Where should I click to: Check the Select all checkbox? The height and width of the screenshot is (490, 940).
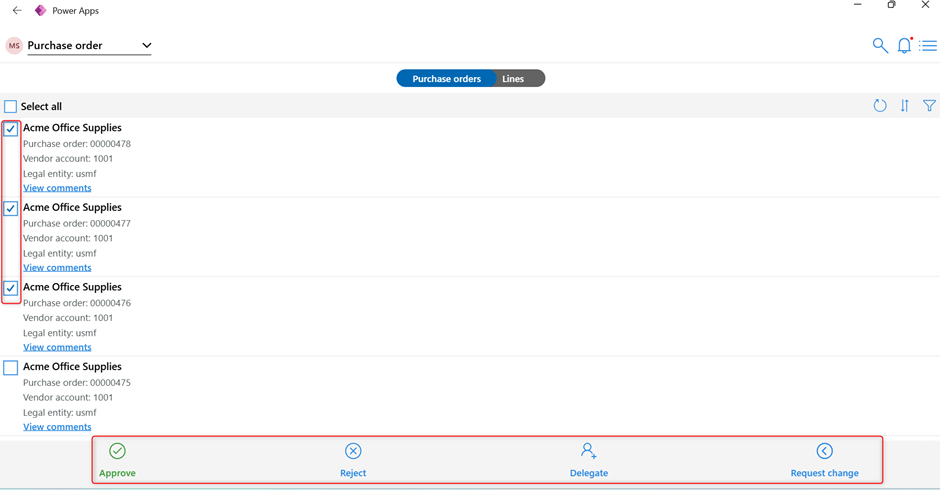pos(11,107)
